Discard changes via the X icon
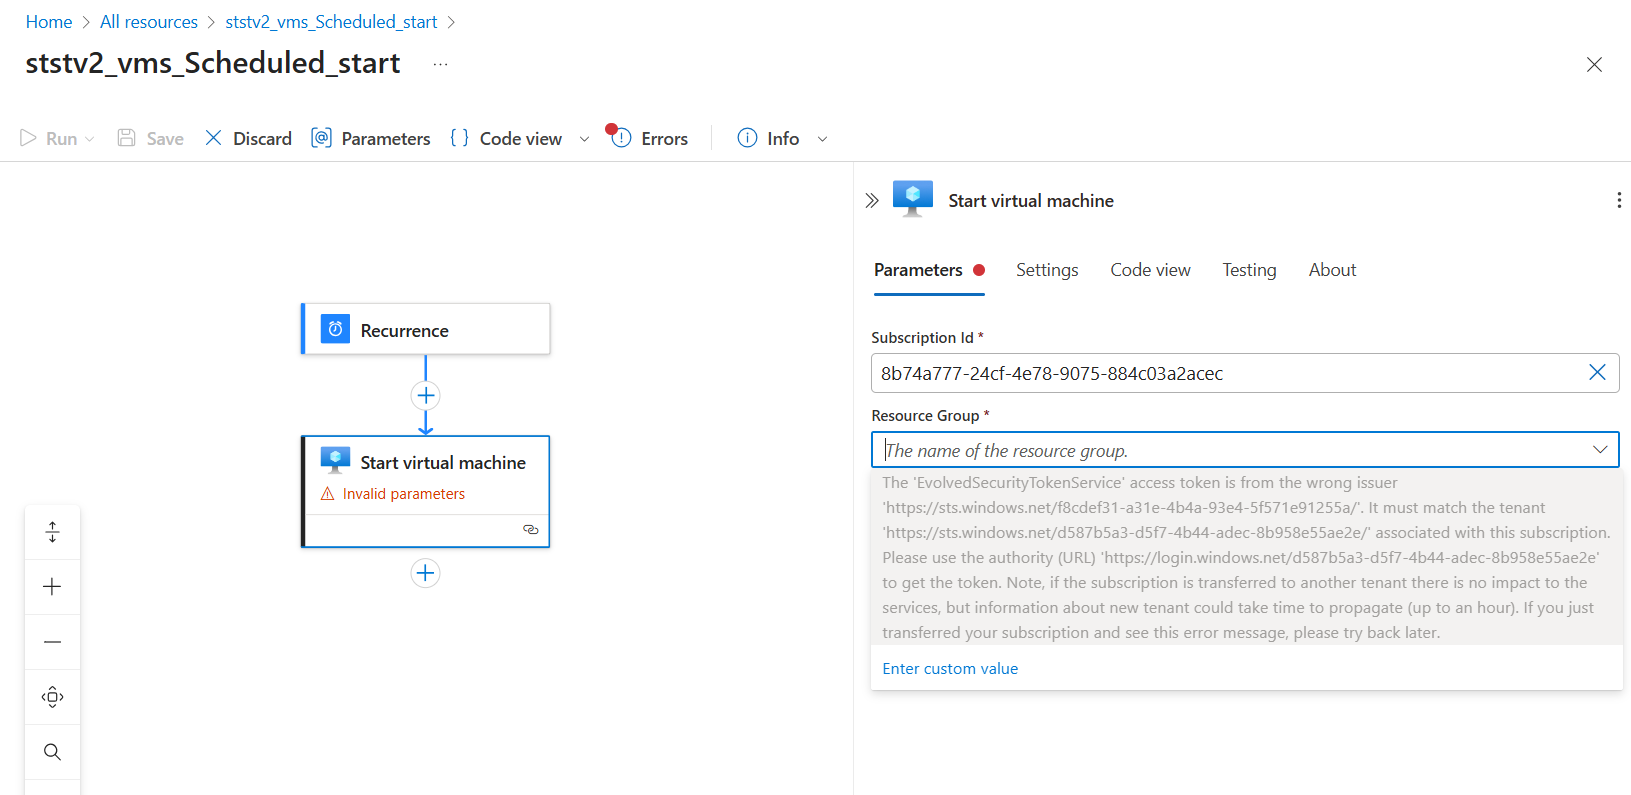The height and width of the screenshot is (795, 1631). coord(213,138)
